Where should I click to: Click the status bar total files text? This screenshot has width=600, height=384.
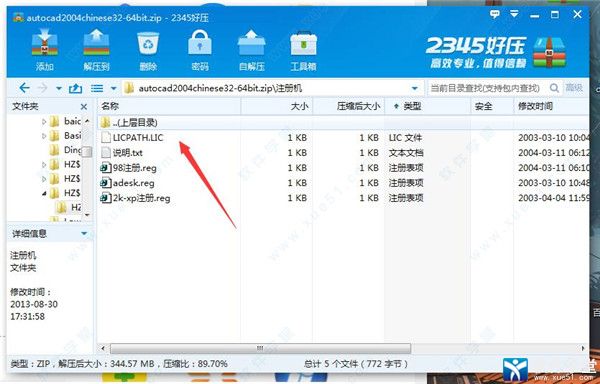point(356,363)
